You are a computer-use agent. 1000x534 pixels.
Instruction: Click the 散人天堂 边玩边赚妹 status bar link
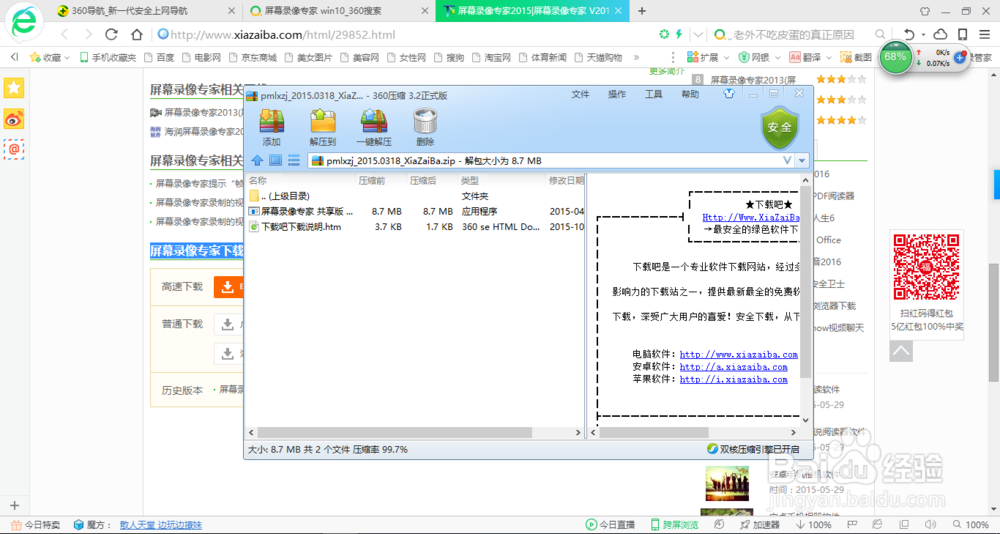[x=161, y=525]
